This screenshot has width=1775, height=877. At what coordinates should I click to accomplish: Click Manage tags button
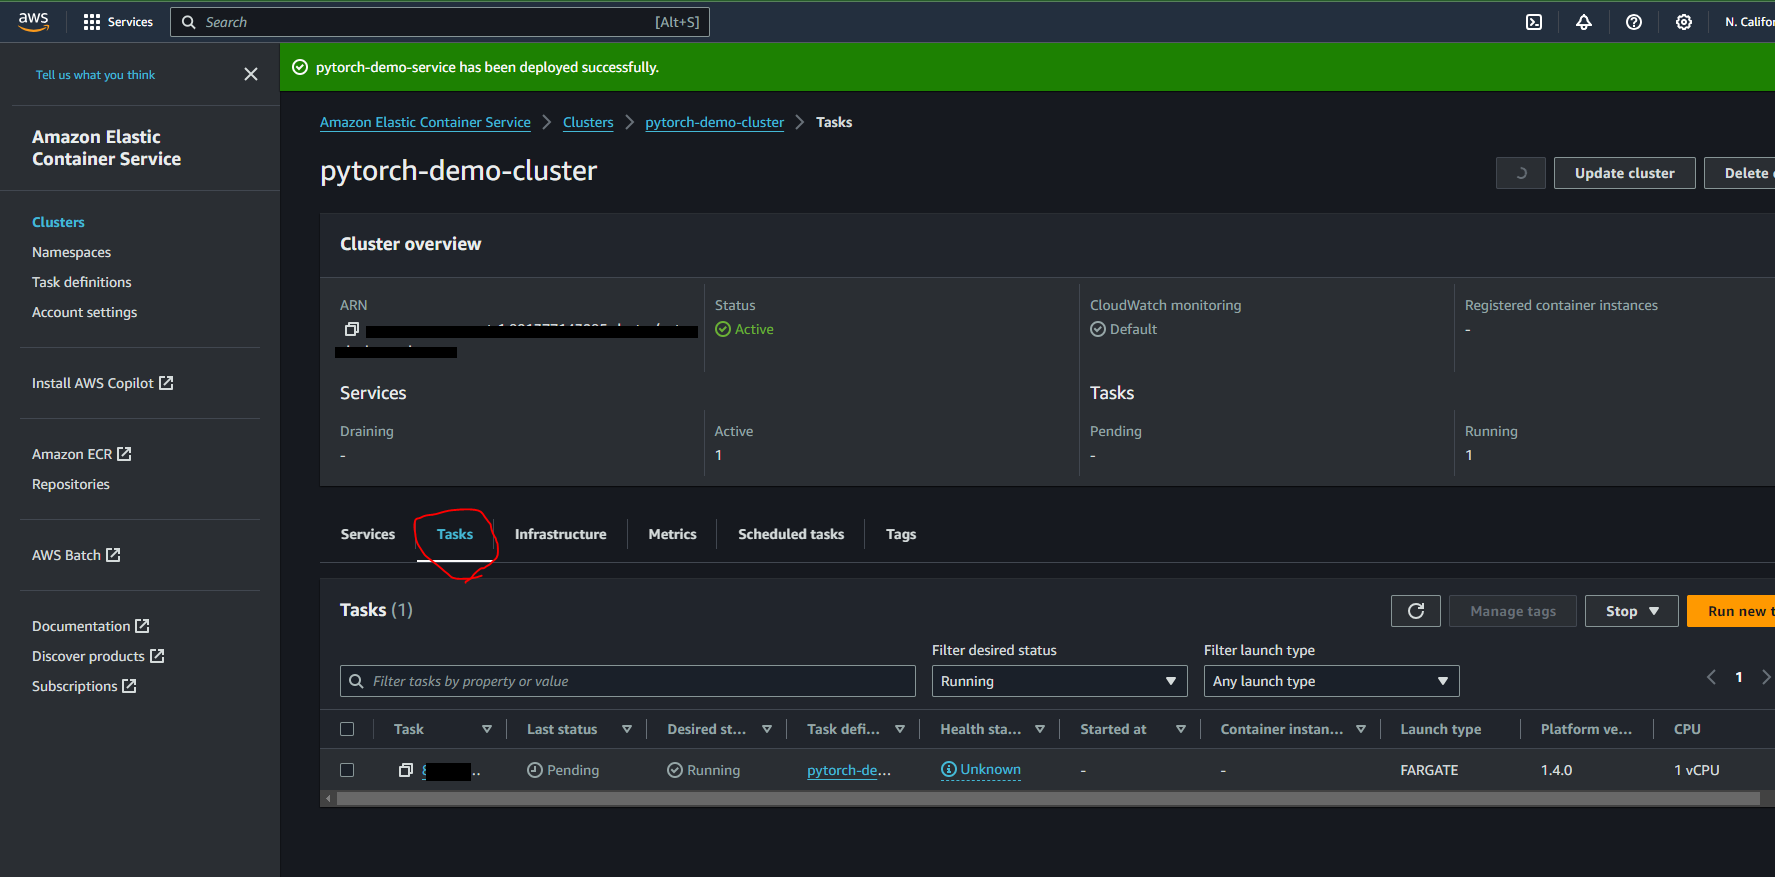tap(1513, 611)
